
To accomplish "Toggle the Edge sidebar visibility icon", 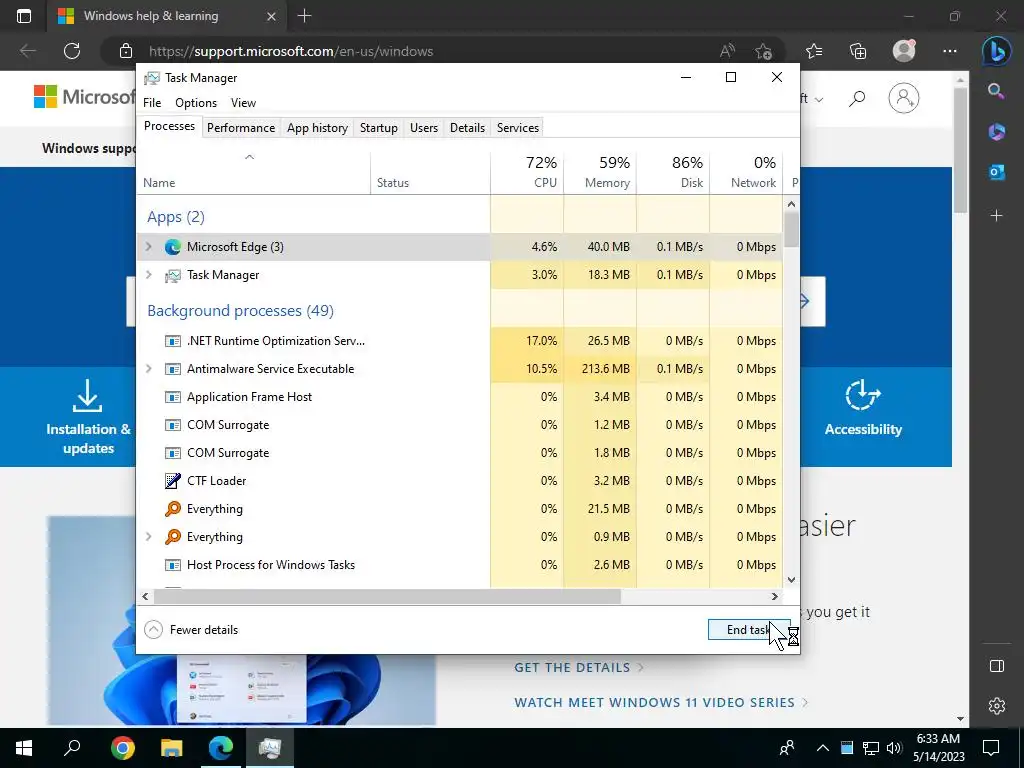I will [997, 665].
